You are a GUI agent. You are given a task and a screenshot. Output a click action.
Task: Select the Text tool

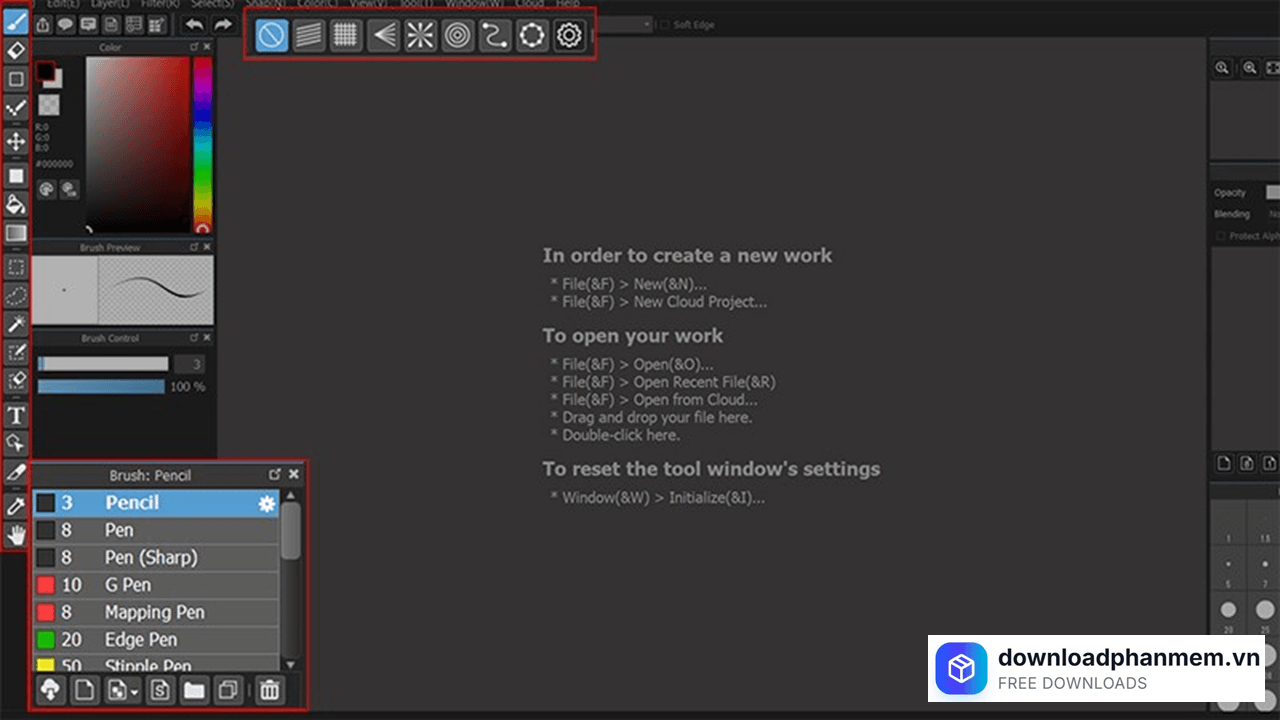click(16, 415)
